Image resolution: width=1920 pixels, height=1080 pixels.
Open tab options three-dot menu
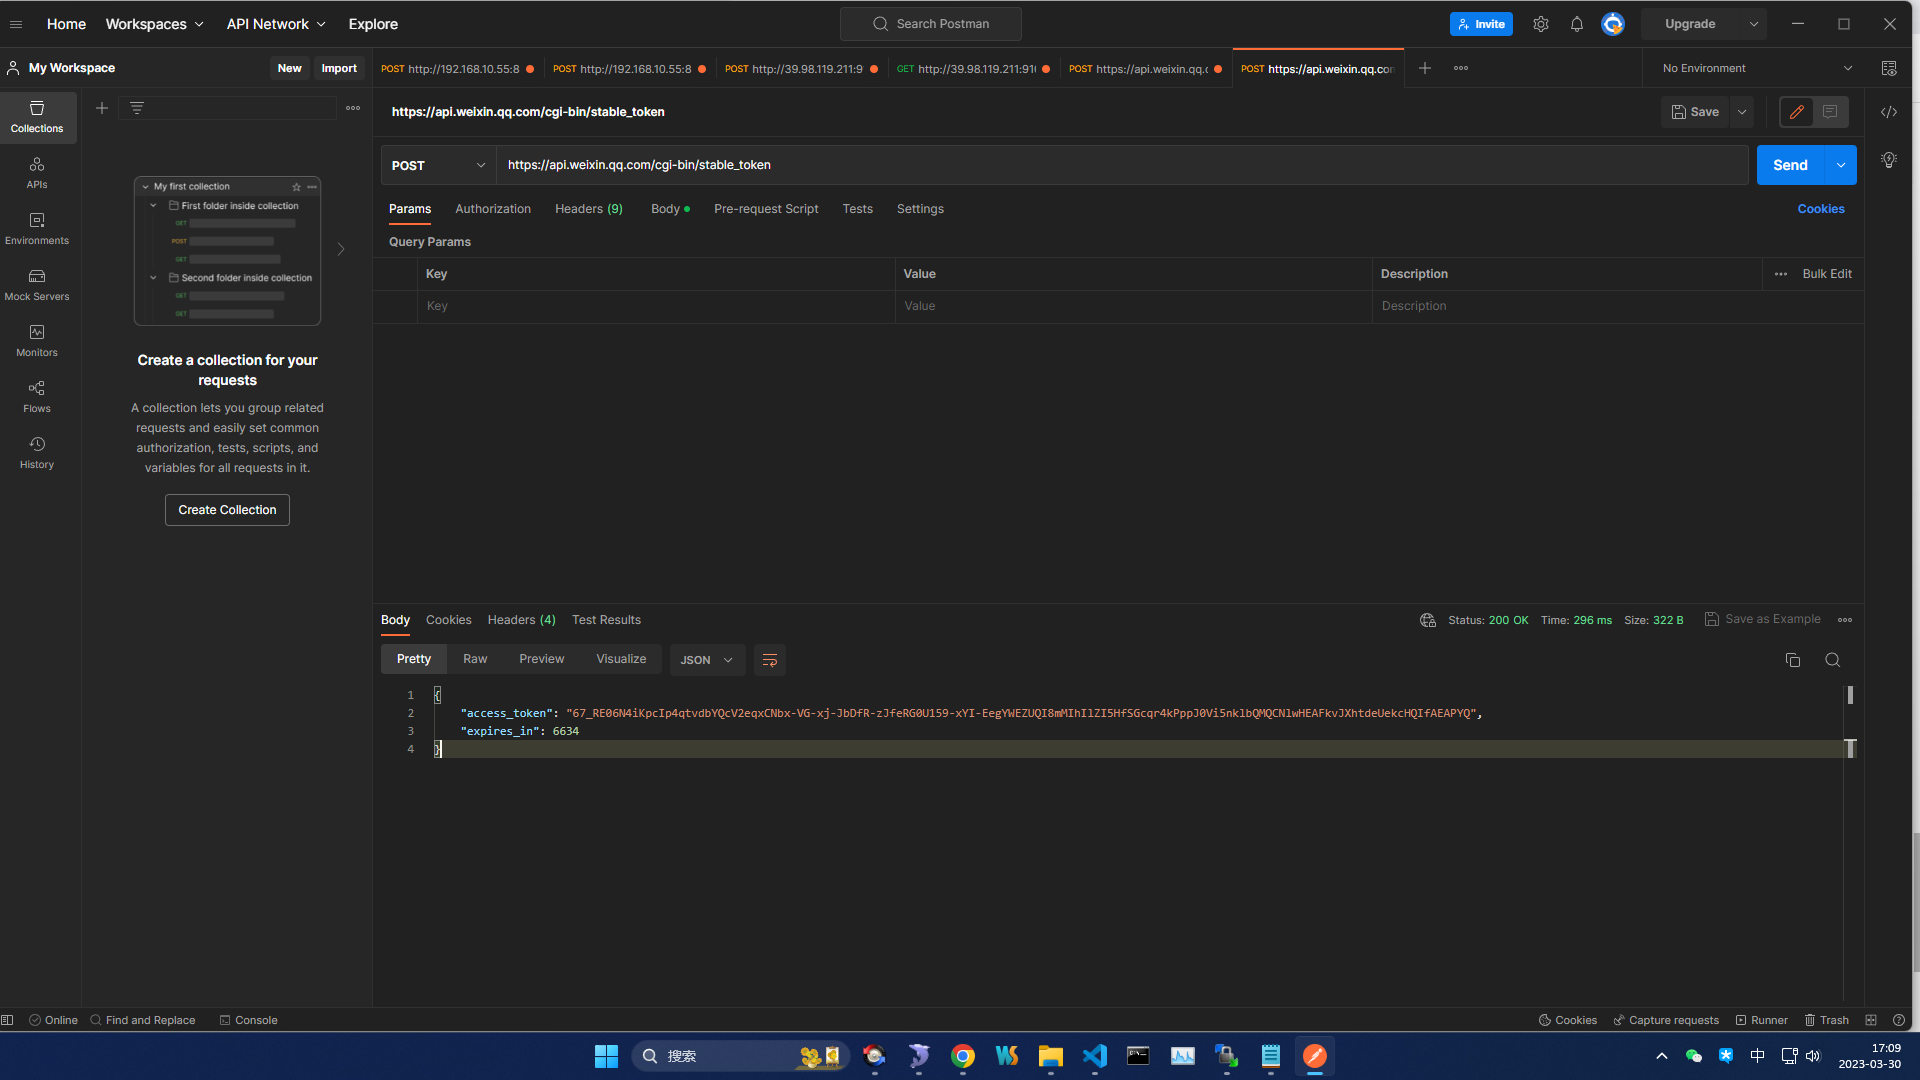pos(1461,68)
